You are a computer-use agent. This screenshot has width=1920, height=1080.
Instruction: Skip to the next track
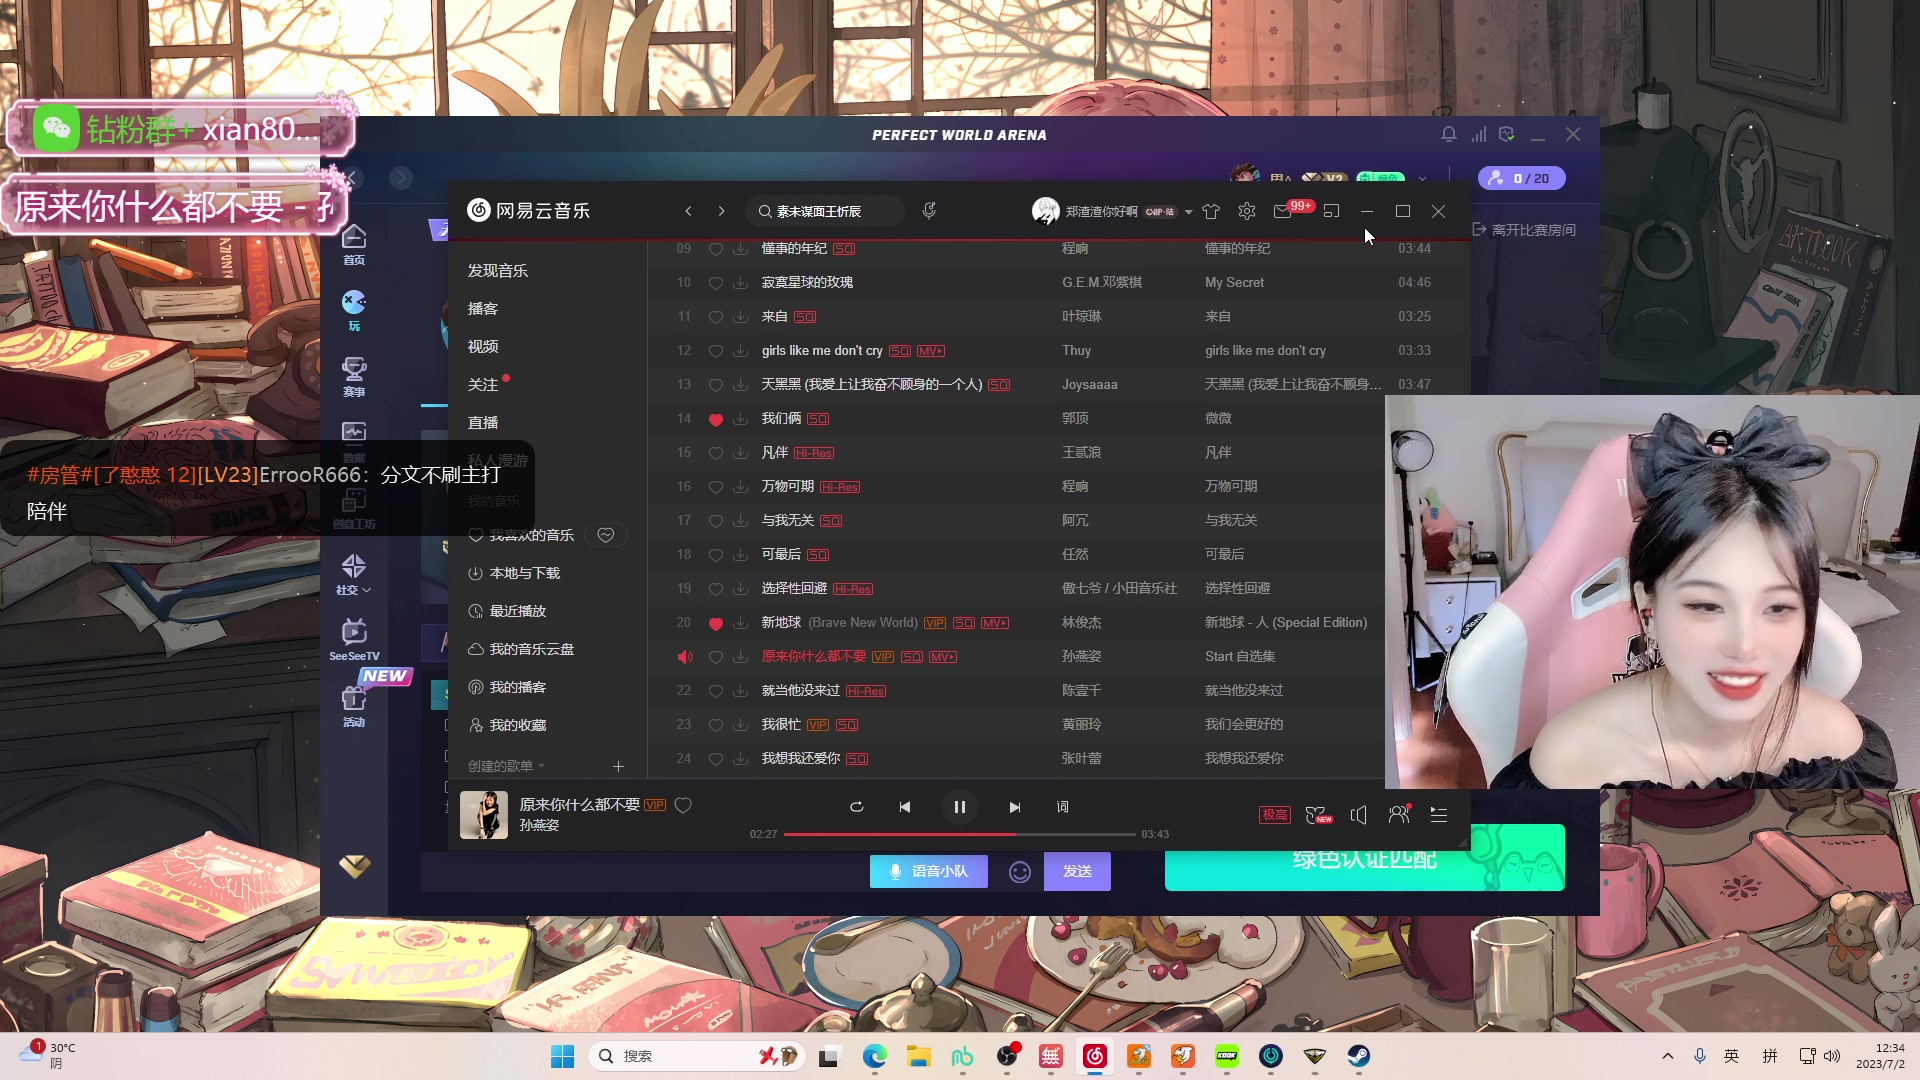[1015, 807]
